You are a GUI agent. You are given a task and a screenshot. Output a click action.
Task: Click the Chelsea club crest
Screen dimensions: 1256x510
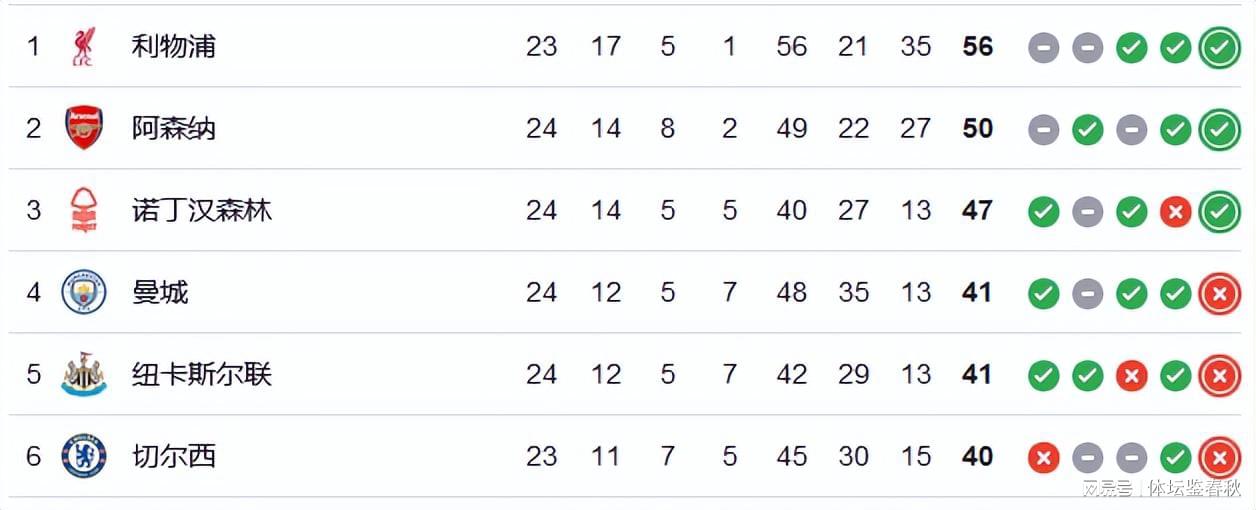(84, 456)
